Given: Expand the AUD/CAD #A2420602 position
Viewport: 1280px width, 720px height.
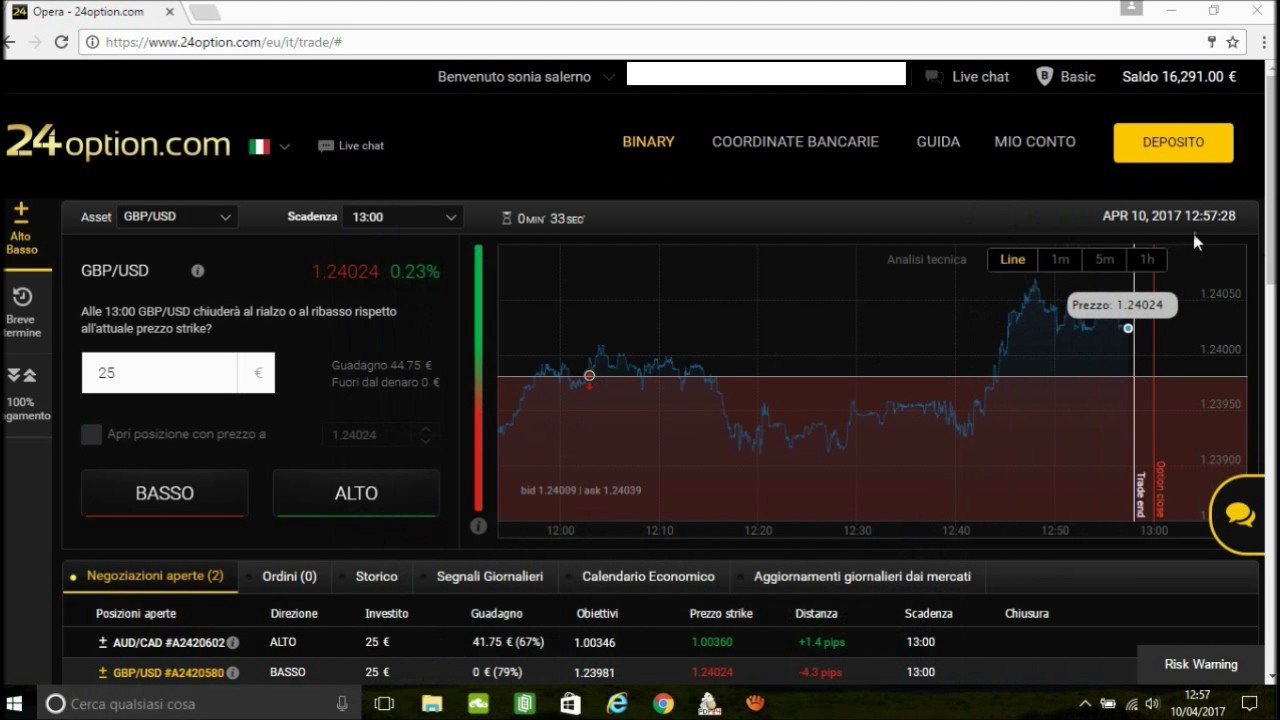Looking at the screenshot, I should [102, 642].
